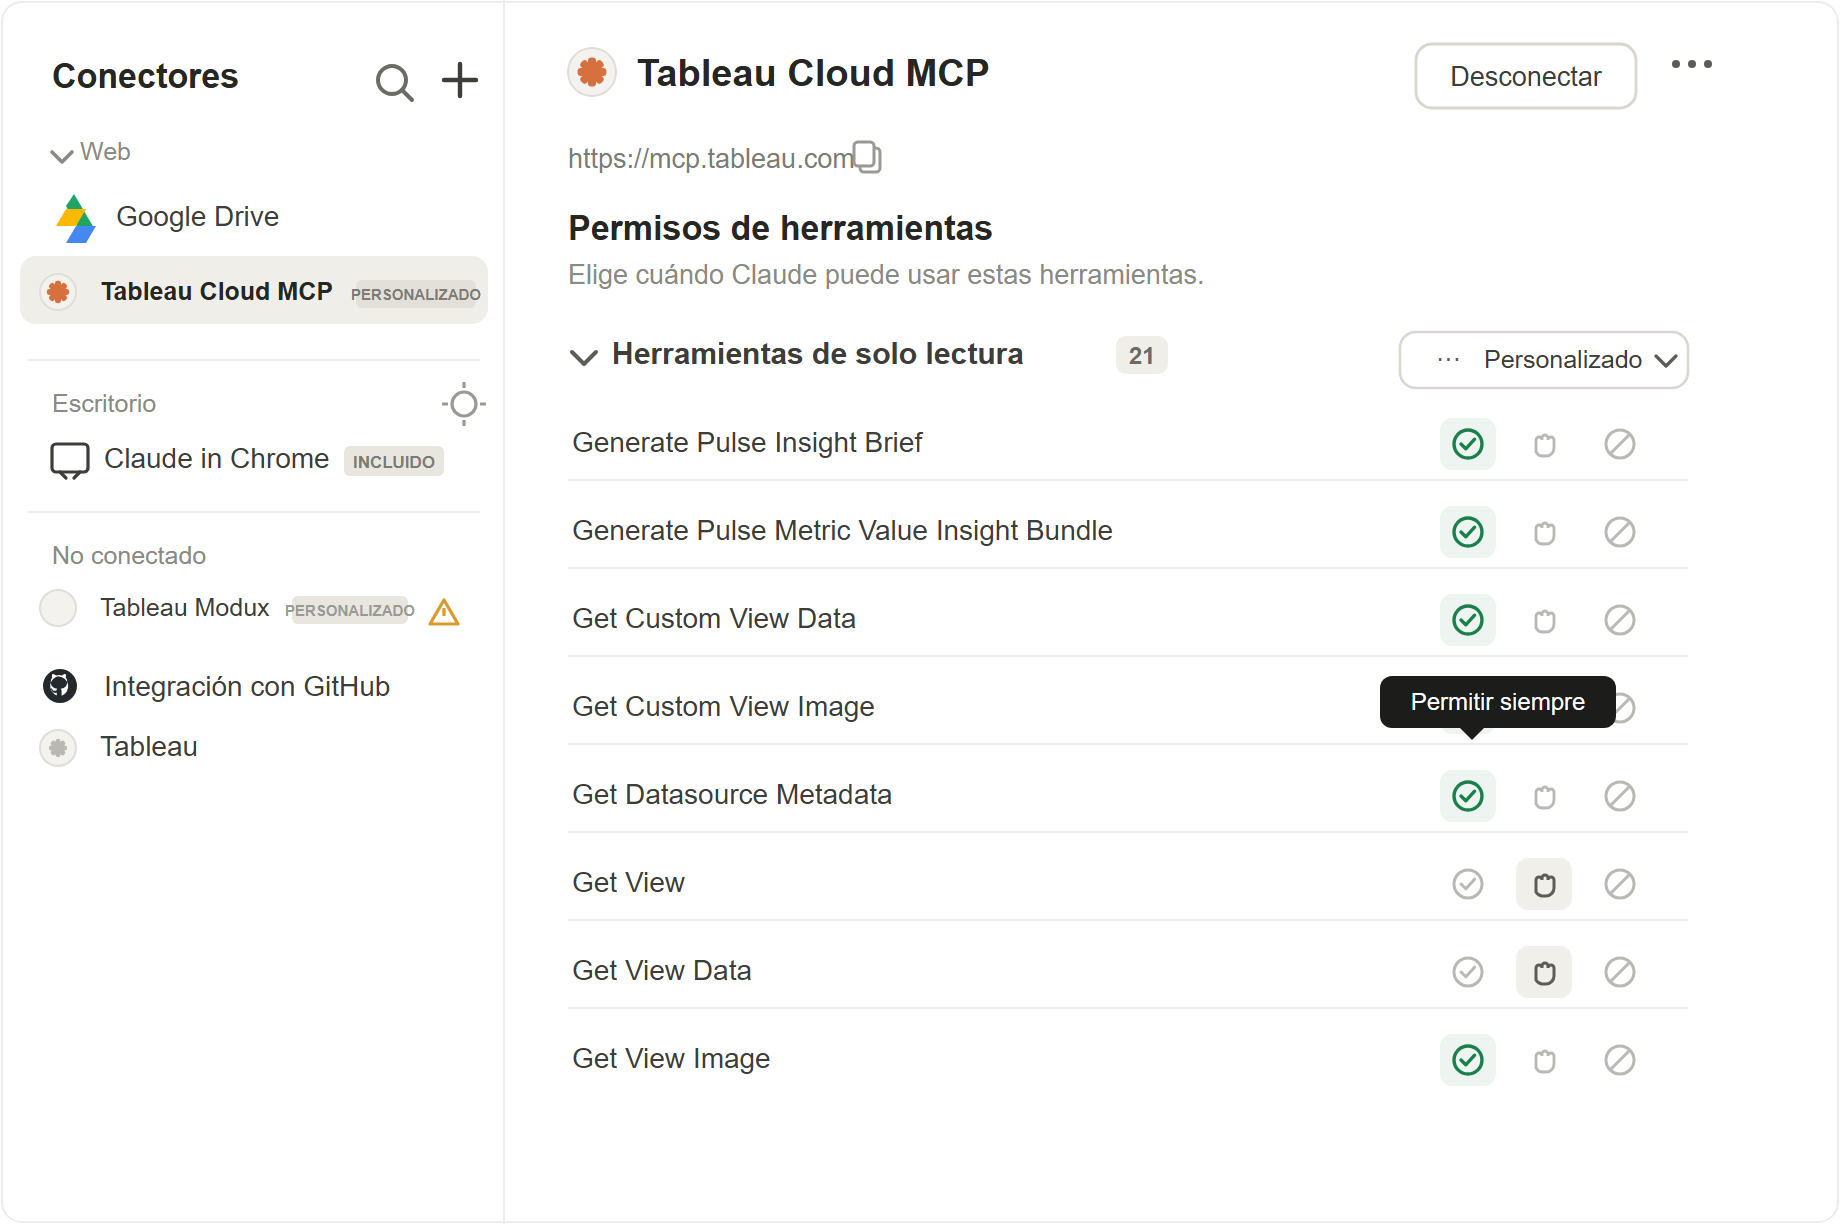Block the Get Custom View Data tool

(x=1620, y=620)
